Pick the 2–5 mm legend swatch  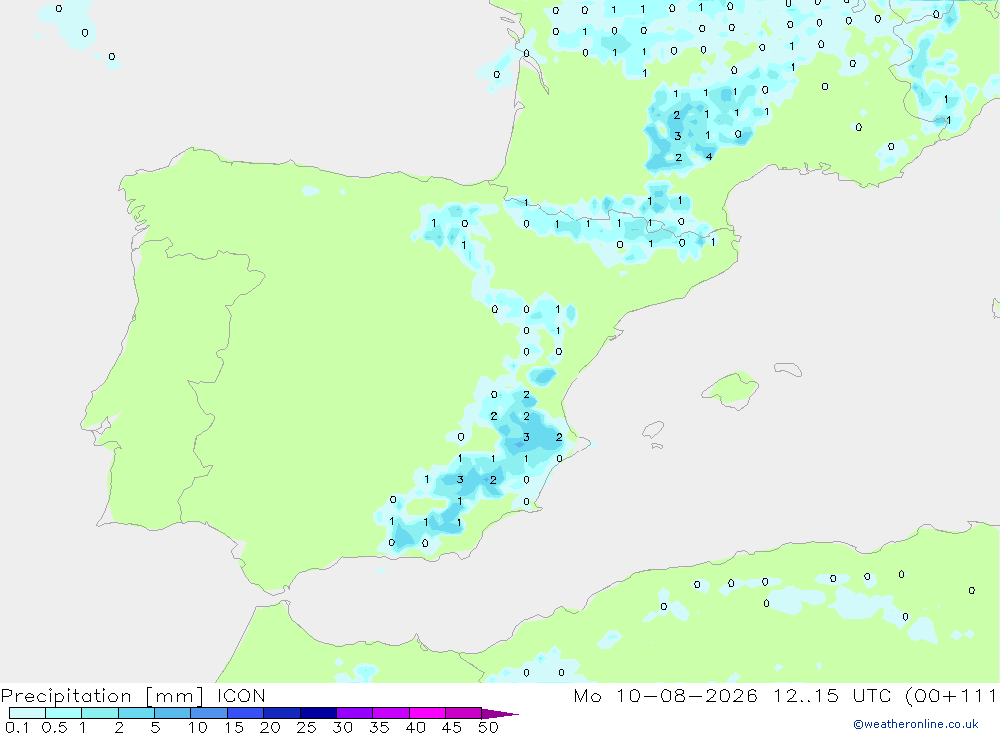pos(136,713)
